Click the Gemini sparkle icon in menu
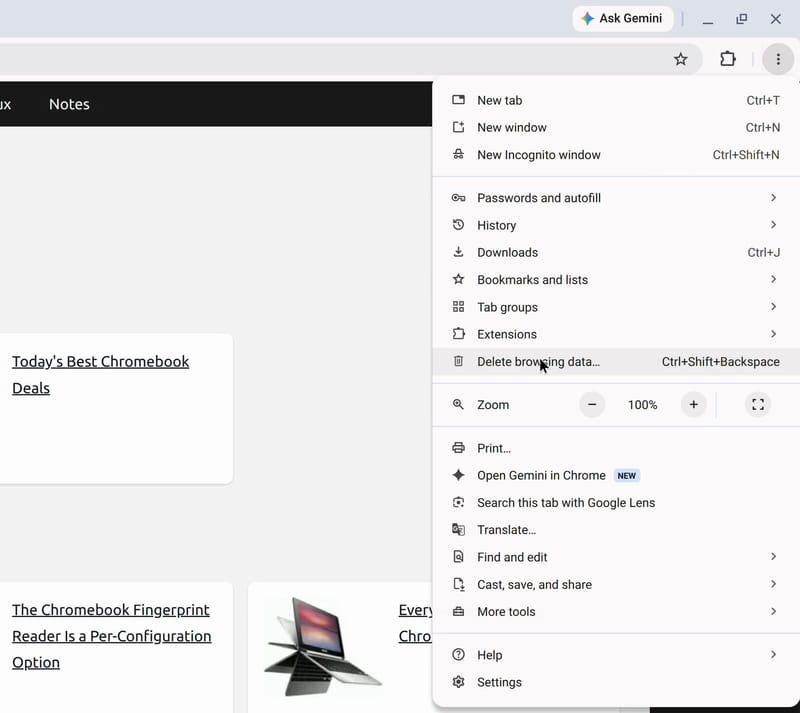Screen dimensions: 800x713 [x=458, y=475]
